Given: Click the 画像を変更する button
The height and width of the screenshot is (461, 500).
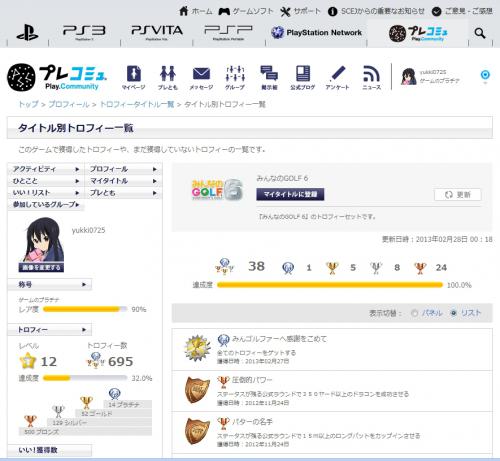Looking at the screenshot, I should point(41,268).
